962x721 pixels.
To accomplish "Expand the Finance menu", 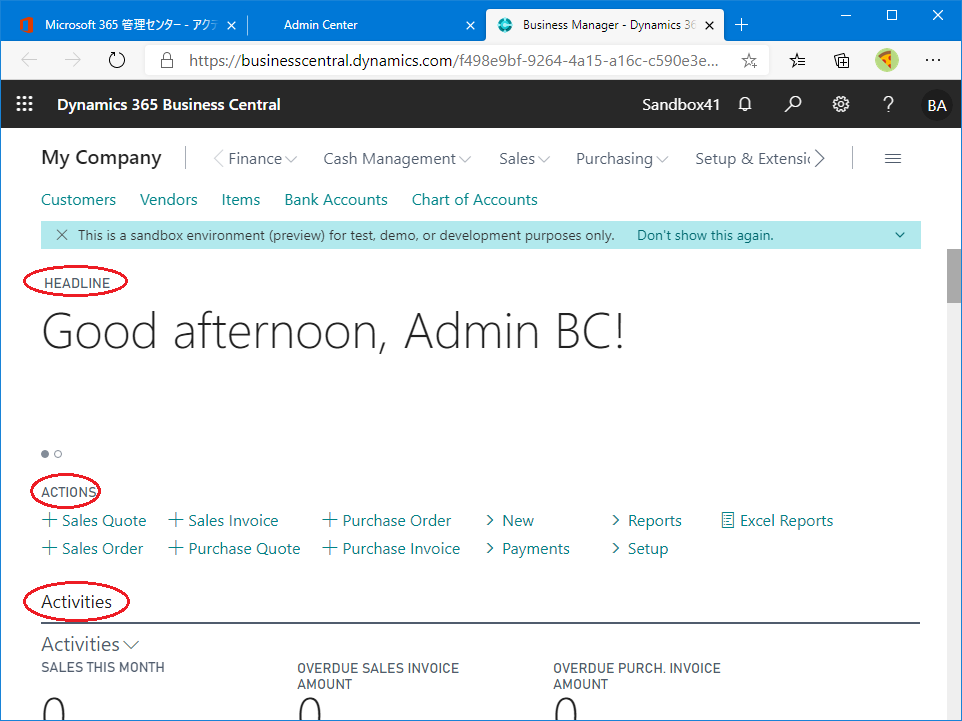I will point(262,159).
